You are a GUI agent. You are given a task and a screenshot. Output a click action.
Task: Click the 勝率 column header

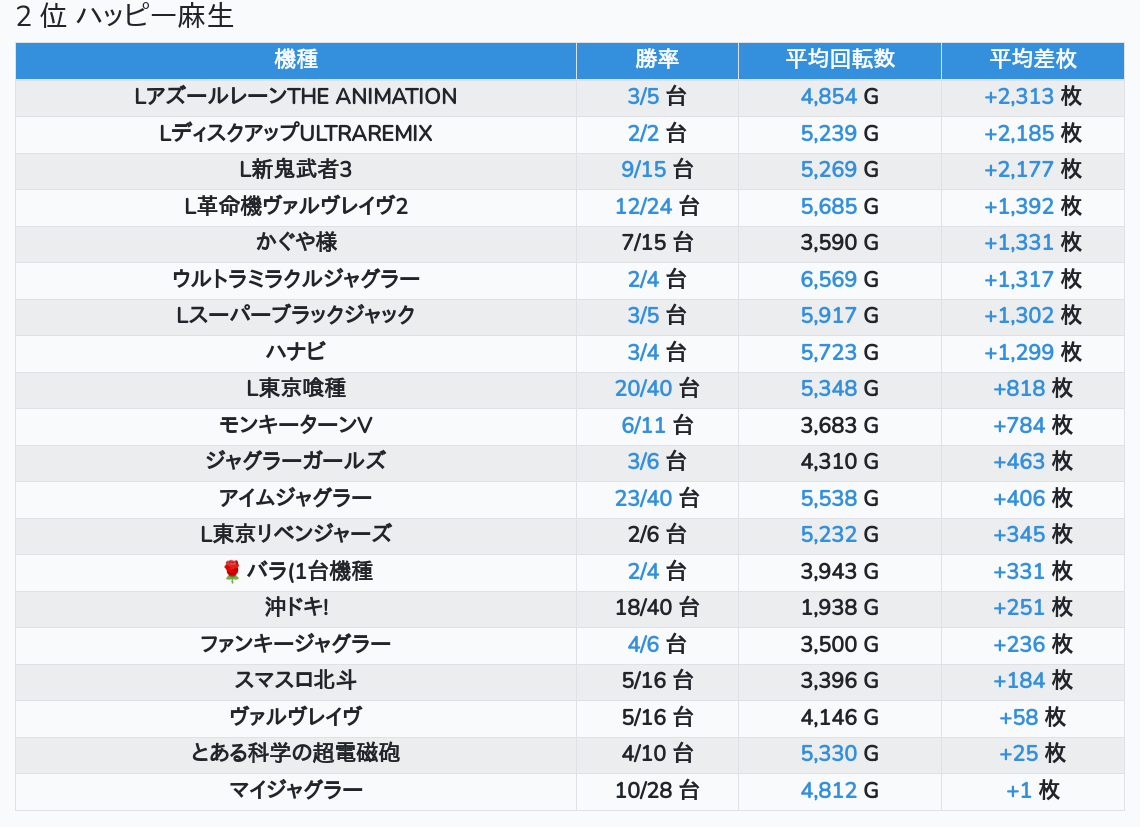tap(657, 60)
